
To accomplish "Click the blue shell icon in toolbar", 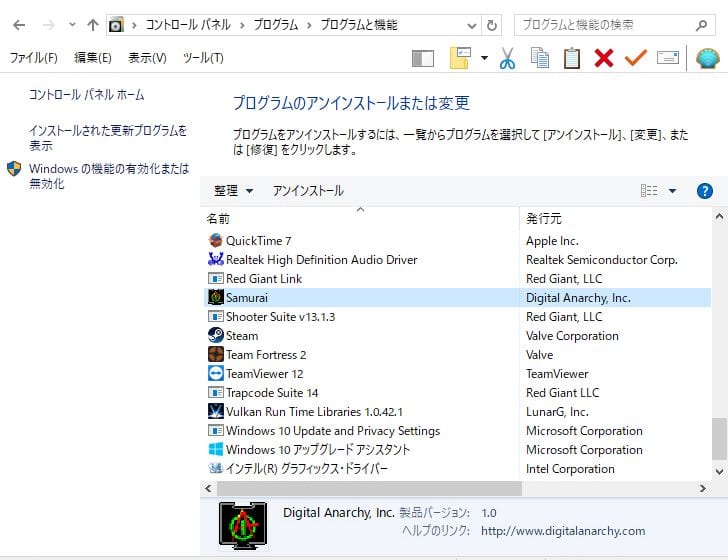I will [x=708, y=59].
